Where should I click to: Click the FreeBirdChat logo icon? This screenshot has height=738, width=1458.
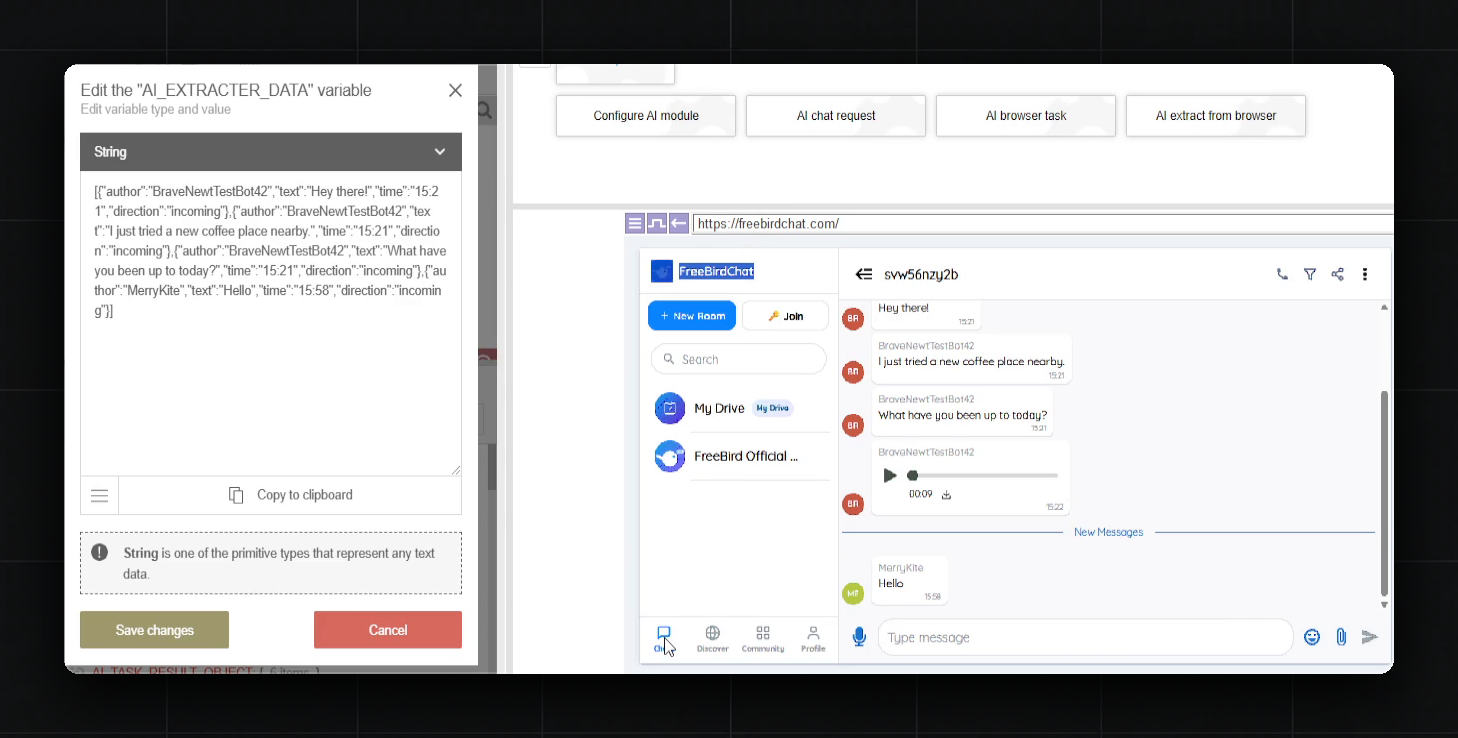(x=662, y=271)
